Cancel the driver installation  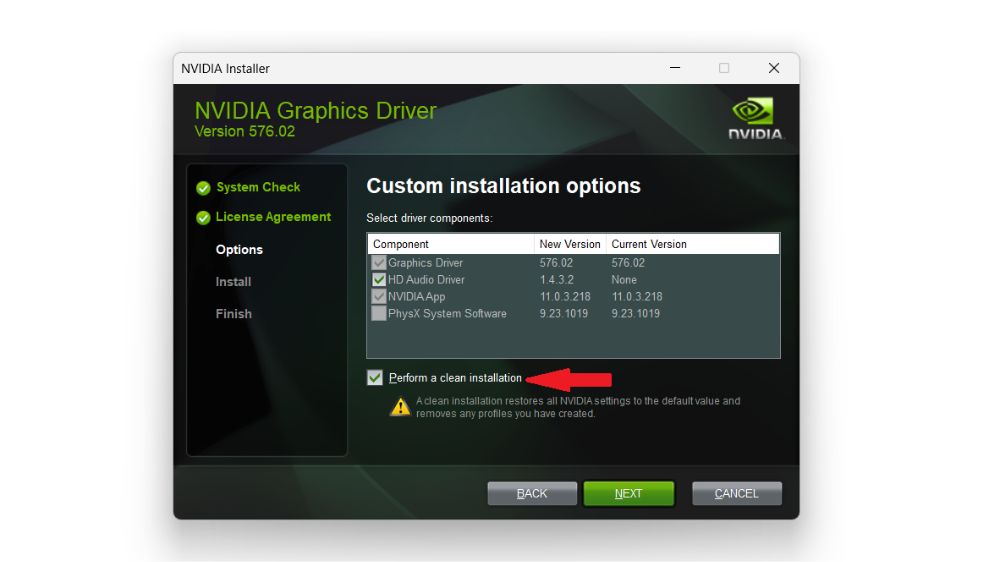click(736, 494)
